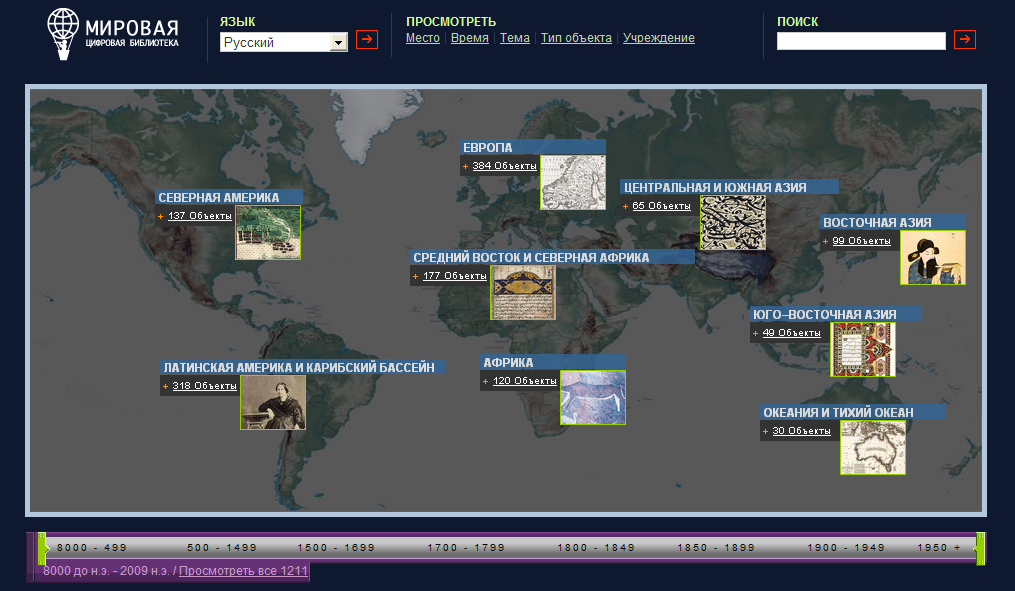This screenshot has width=1015, height=591.
Task: Click the East Asia portrait thumbnail
Action: (932, 258)
